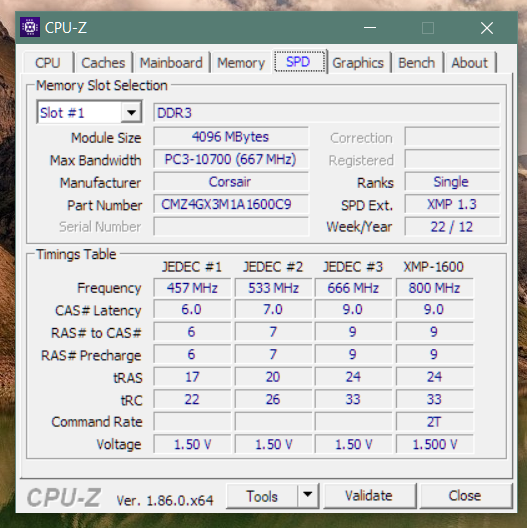Click the 26 tRC value

click(273, 399)
